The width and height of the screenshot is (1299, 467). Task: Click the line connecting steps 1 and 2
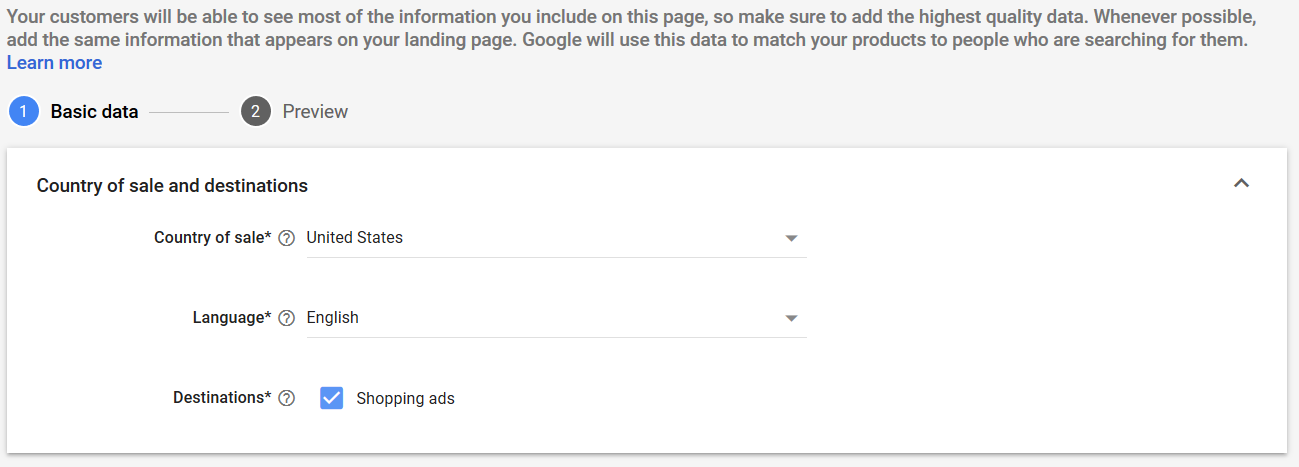pos(189,113)
